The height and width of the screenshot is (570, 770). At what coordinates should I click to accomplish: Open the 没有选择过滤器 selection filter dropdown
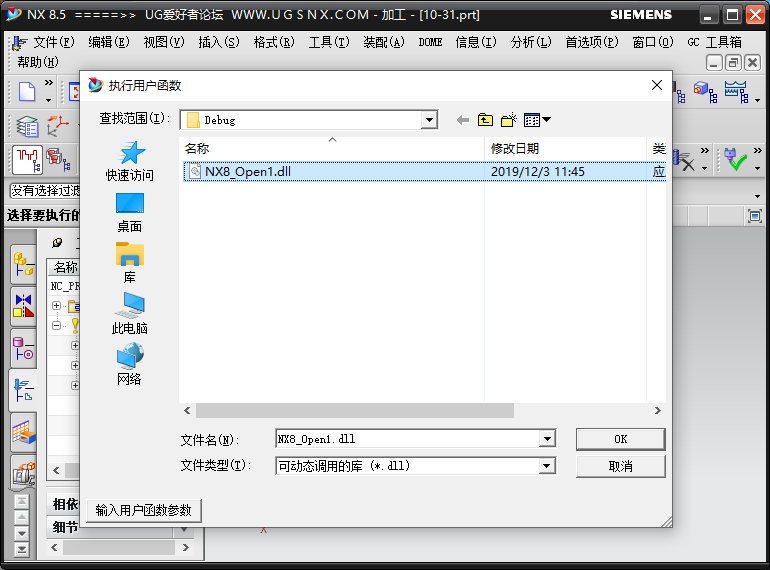pyautogui.click(x=45, y=191)
